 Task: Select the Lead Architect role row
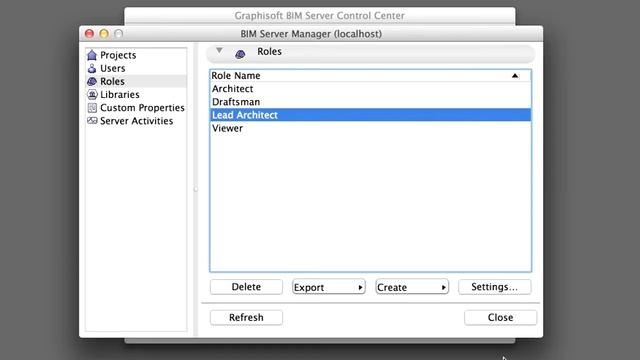[x=370, y=115]
